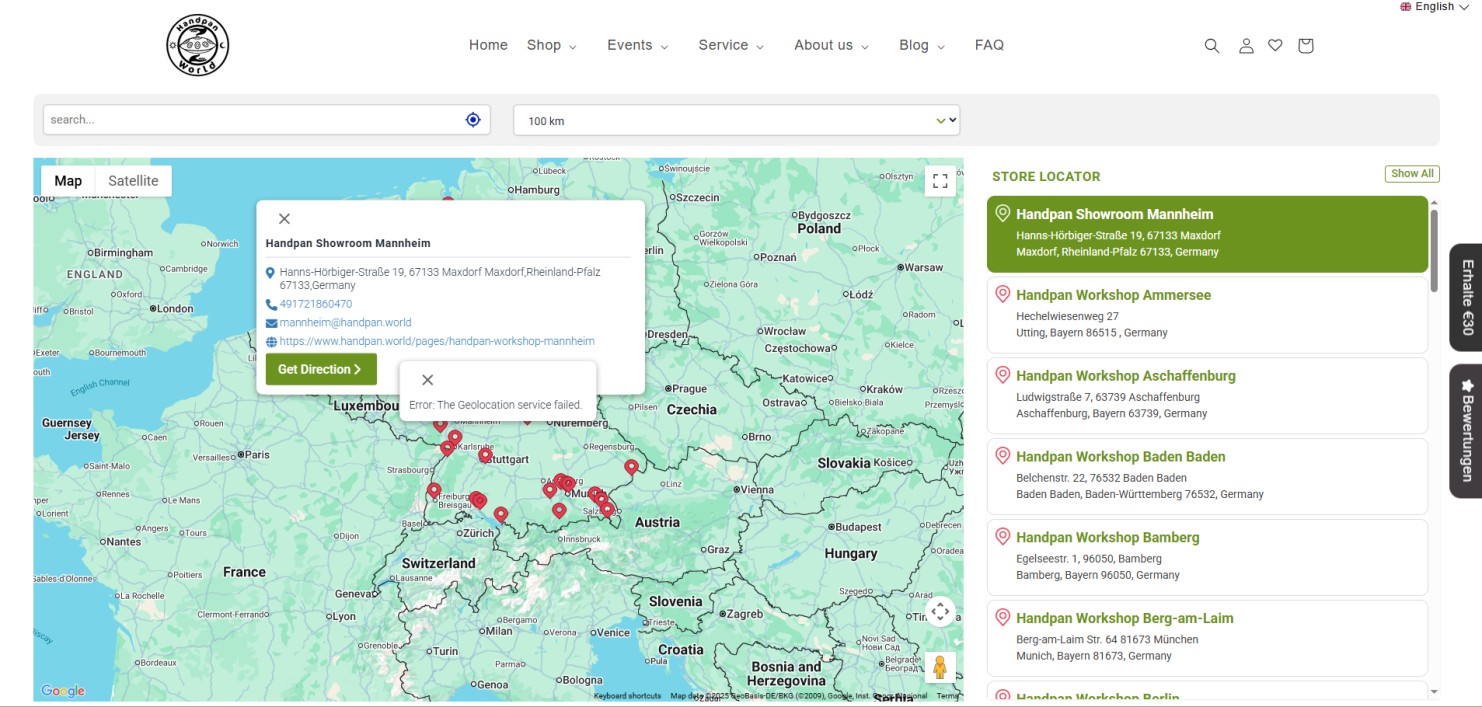The height and width of the screenshot is (707, 1482).
Task: Open the mannheim@handpan.world email link
Action: pyautogui.click(x=346, y=322)
